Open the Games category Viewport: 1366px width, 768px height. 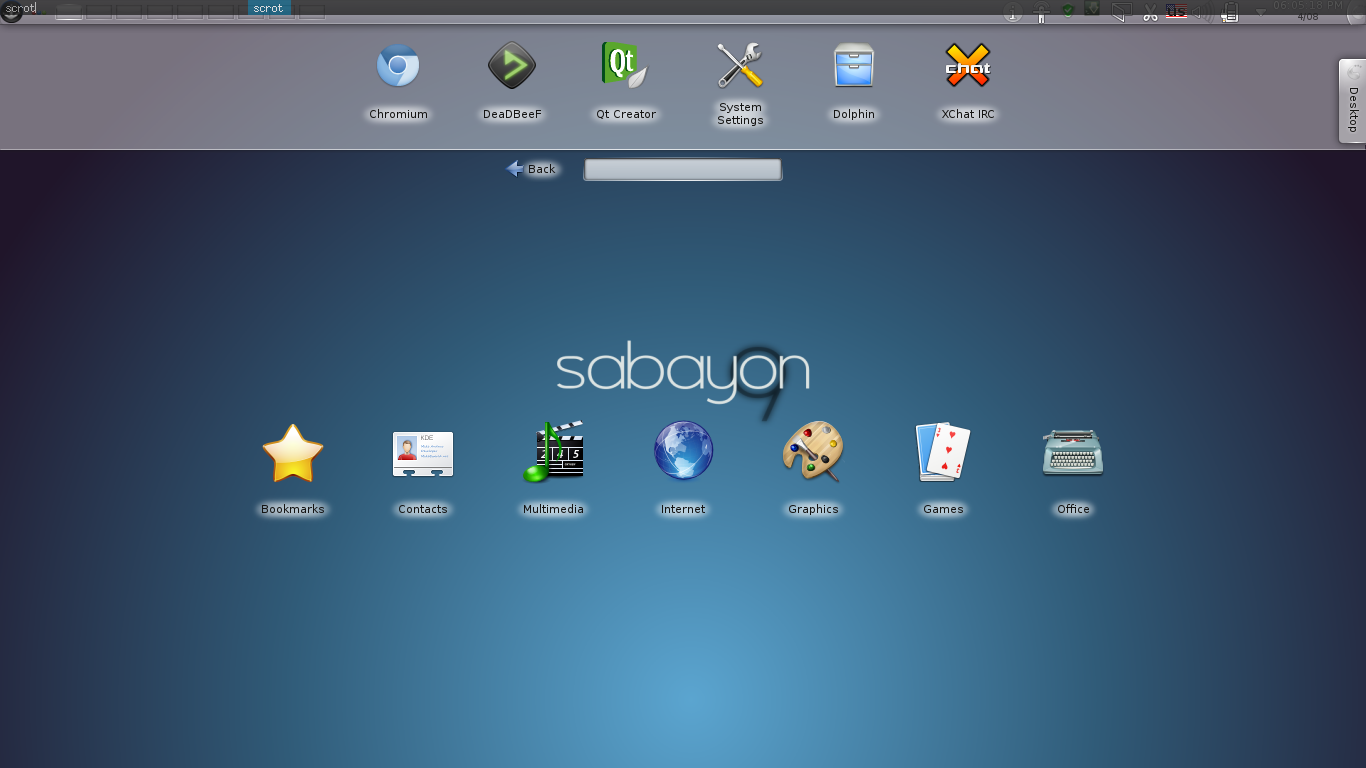coord(943,469)
